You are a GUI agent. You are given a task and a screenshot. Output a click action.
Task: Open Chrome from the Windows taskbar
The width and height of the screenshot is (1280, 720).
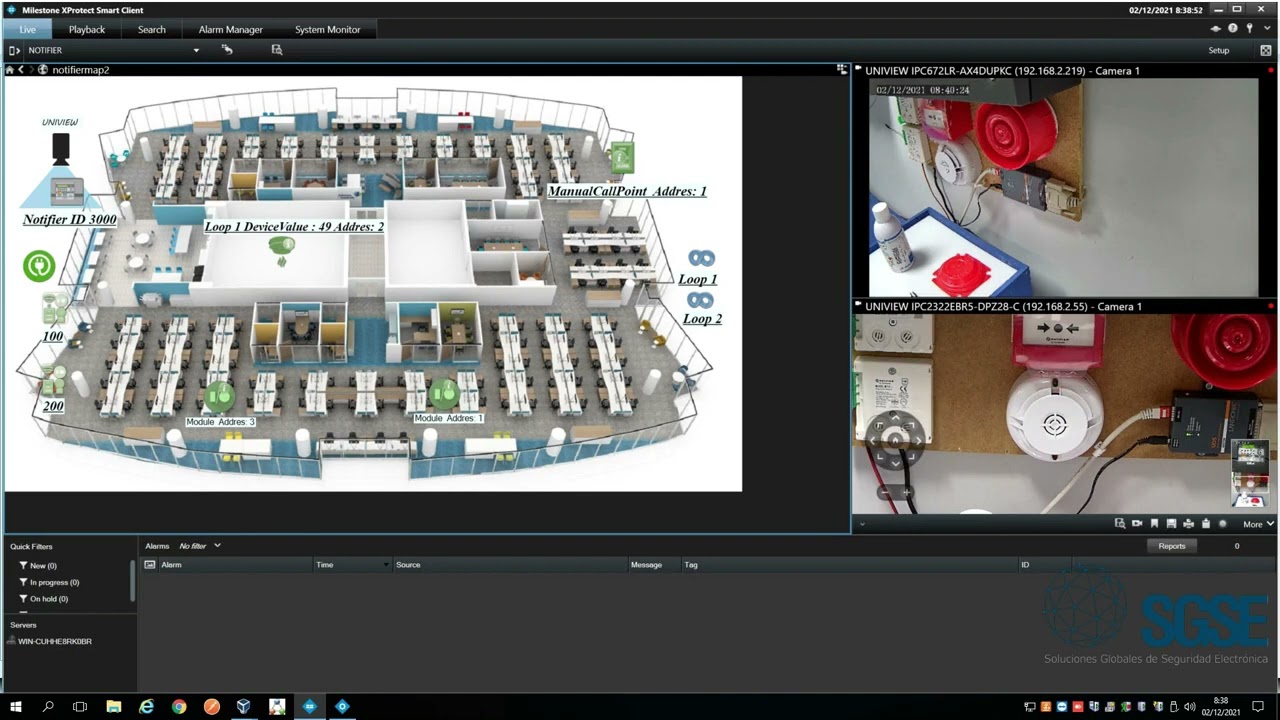pos(179,706)
